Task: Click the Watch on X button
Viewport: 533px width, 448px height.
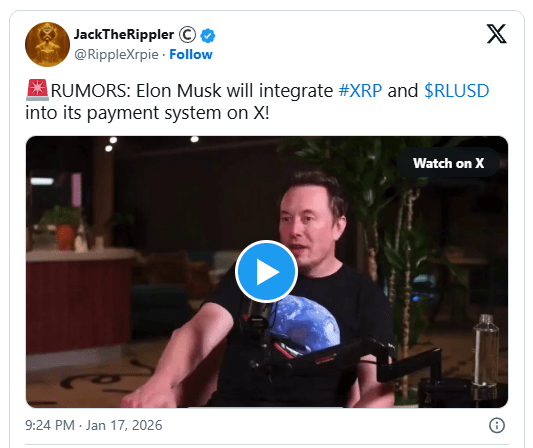Action: click(x=448, y=163)
